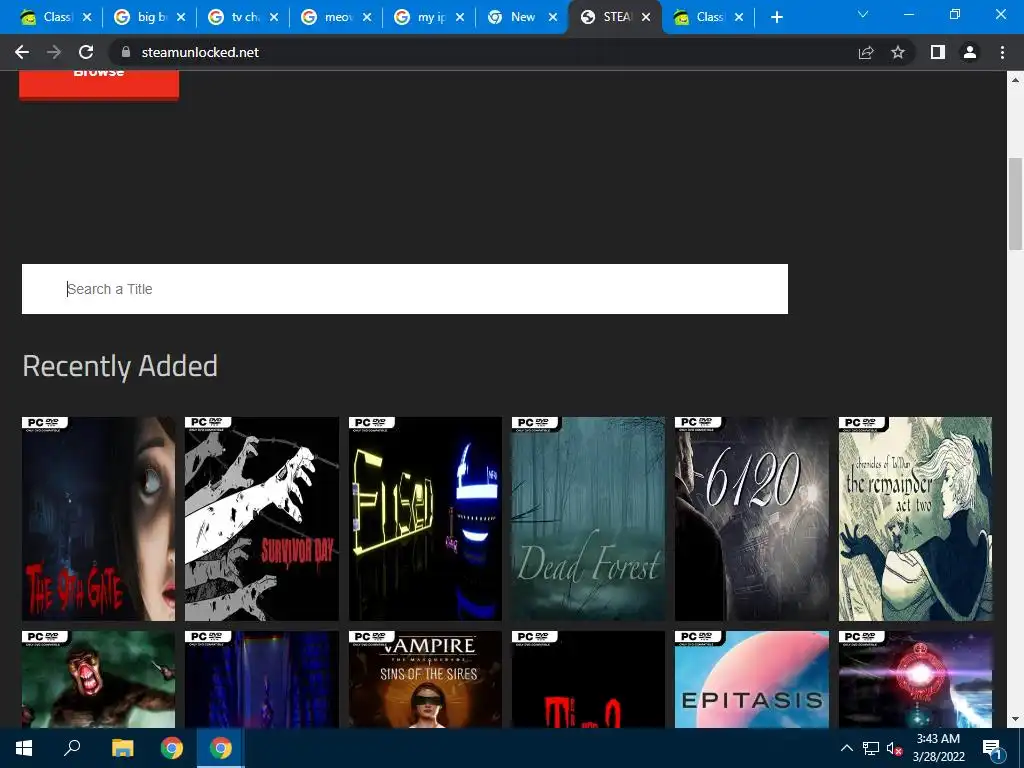Click the browser forward arrow
Screen dimensions: 1024x768
click(x=54, y=52)
